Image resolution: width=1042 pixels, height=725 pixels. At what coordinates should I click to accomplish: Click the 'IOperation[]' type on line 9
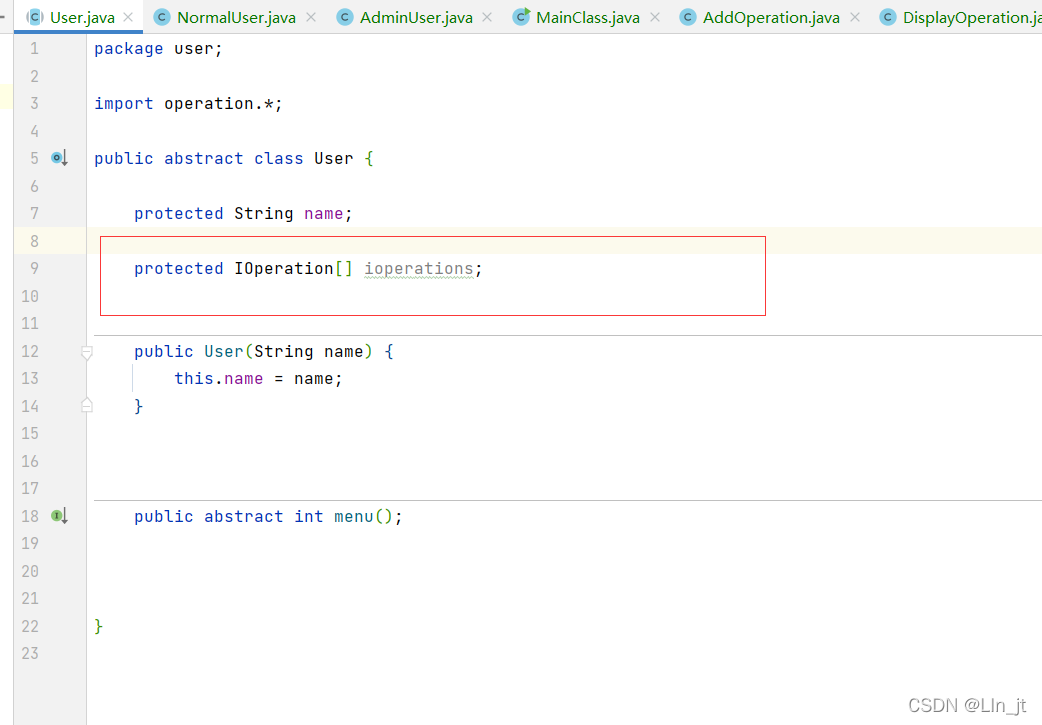click(x=293, y=268)
